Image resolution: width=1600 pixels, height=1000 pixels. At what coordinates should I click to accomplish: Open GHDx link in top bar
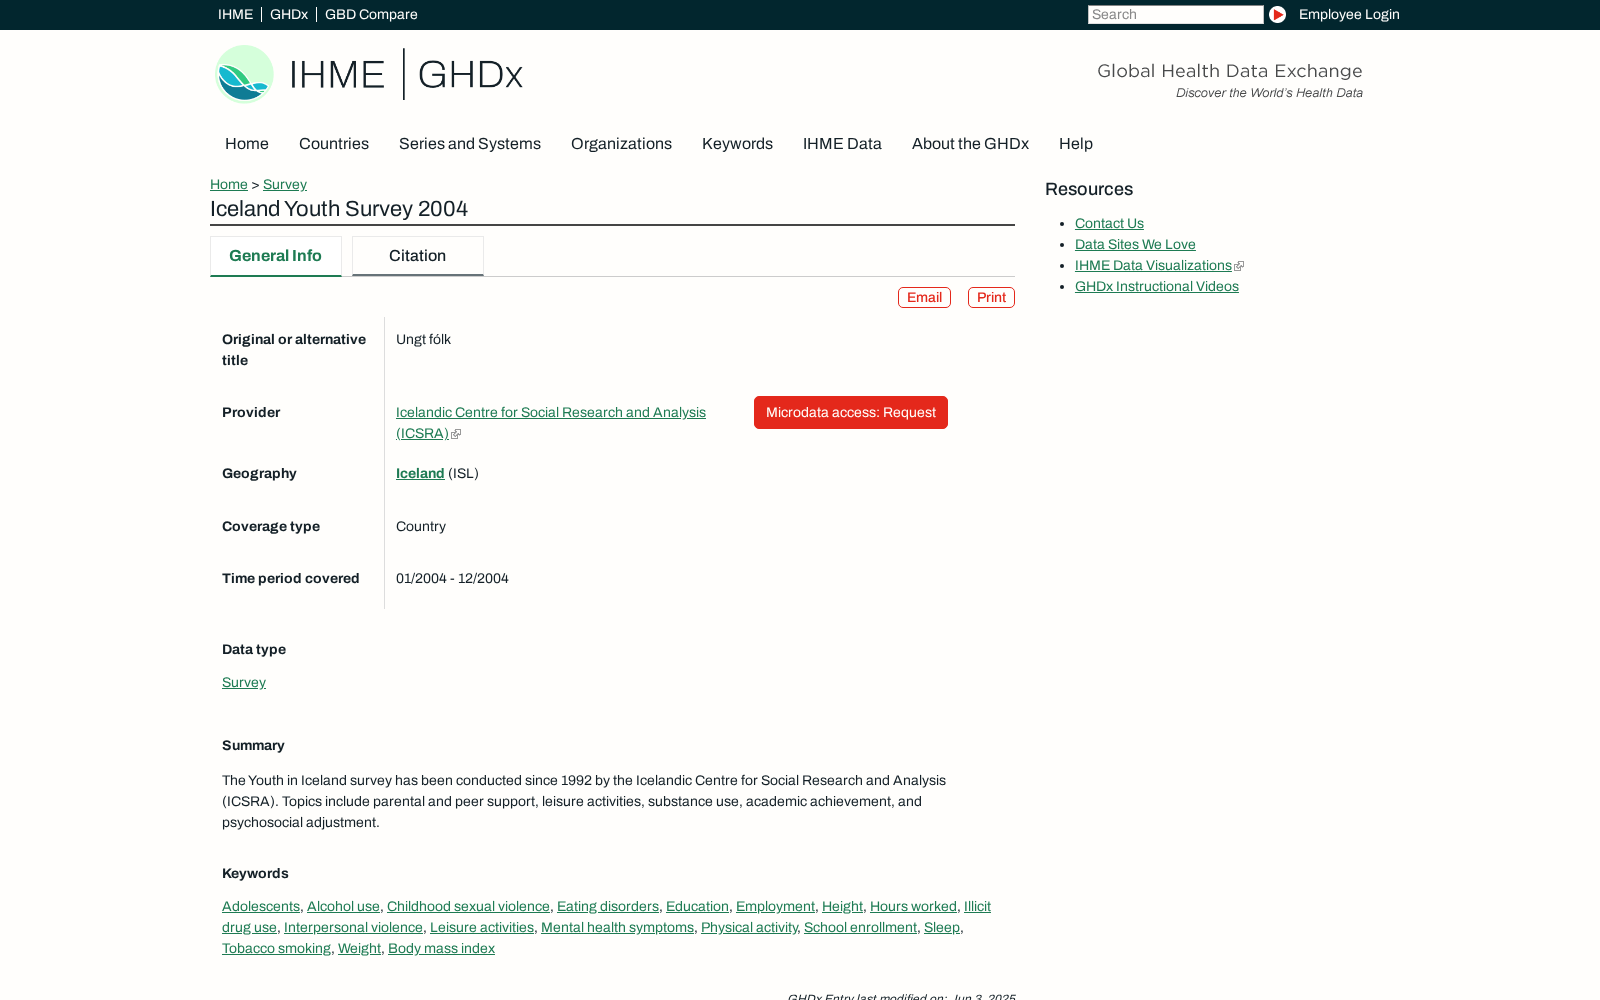coord(289,14)
